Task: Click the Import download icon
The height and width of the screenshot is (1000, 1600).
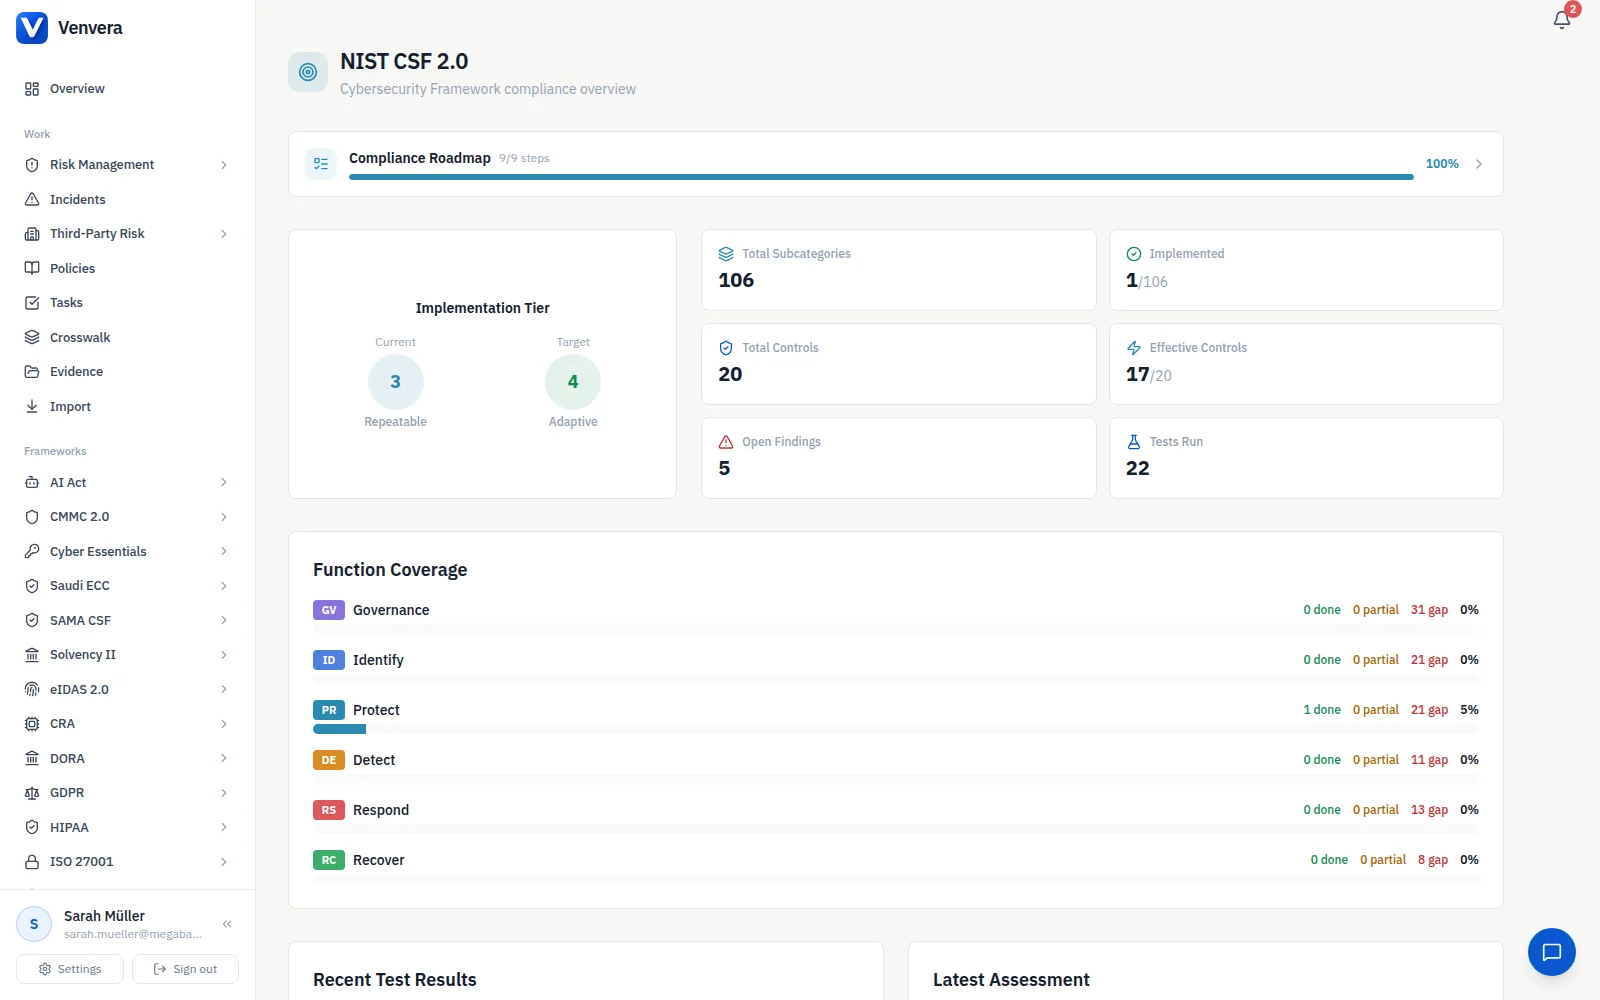Action: pos(32,406)
